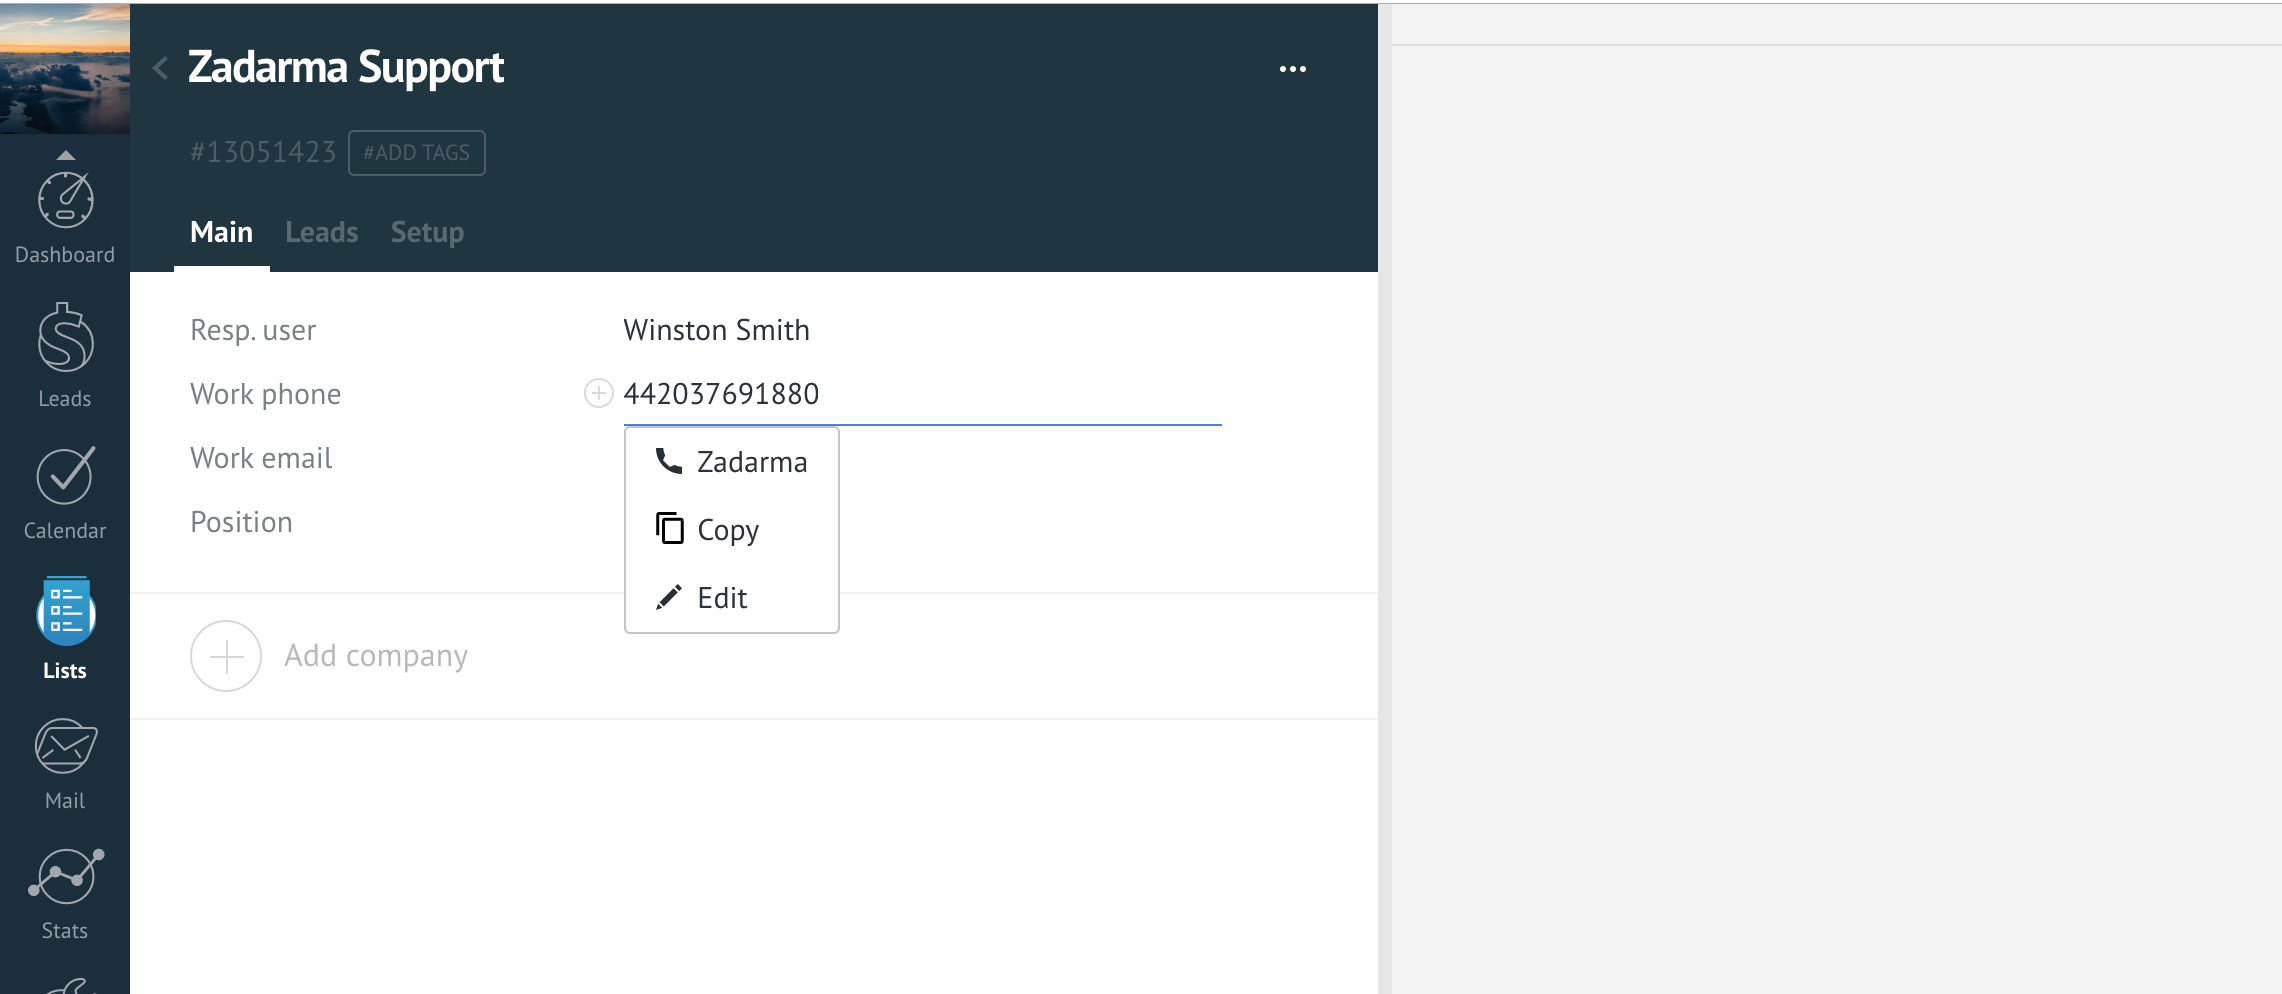The width and height of the screenshot is (2282, 994).
Task: Go back using the left chevron
Action: click(x=160, y=68)
